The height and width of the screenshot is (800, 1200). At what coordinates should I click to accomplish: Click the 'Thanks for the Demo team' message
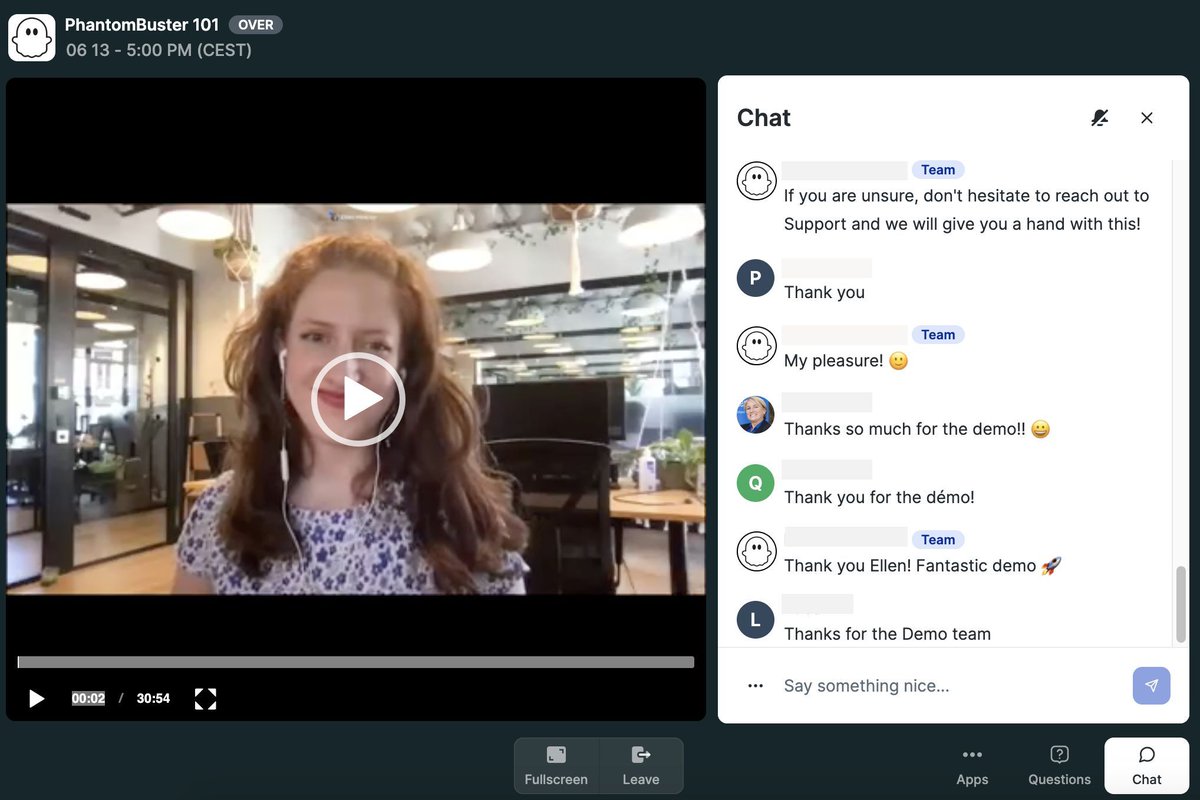tap(887, 634)
